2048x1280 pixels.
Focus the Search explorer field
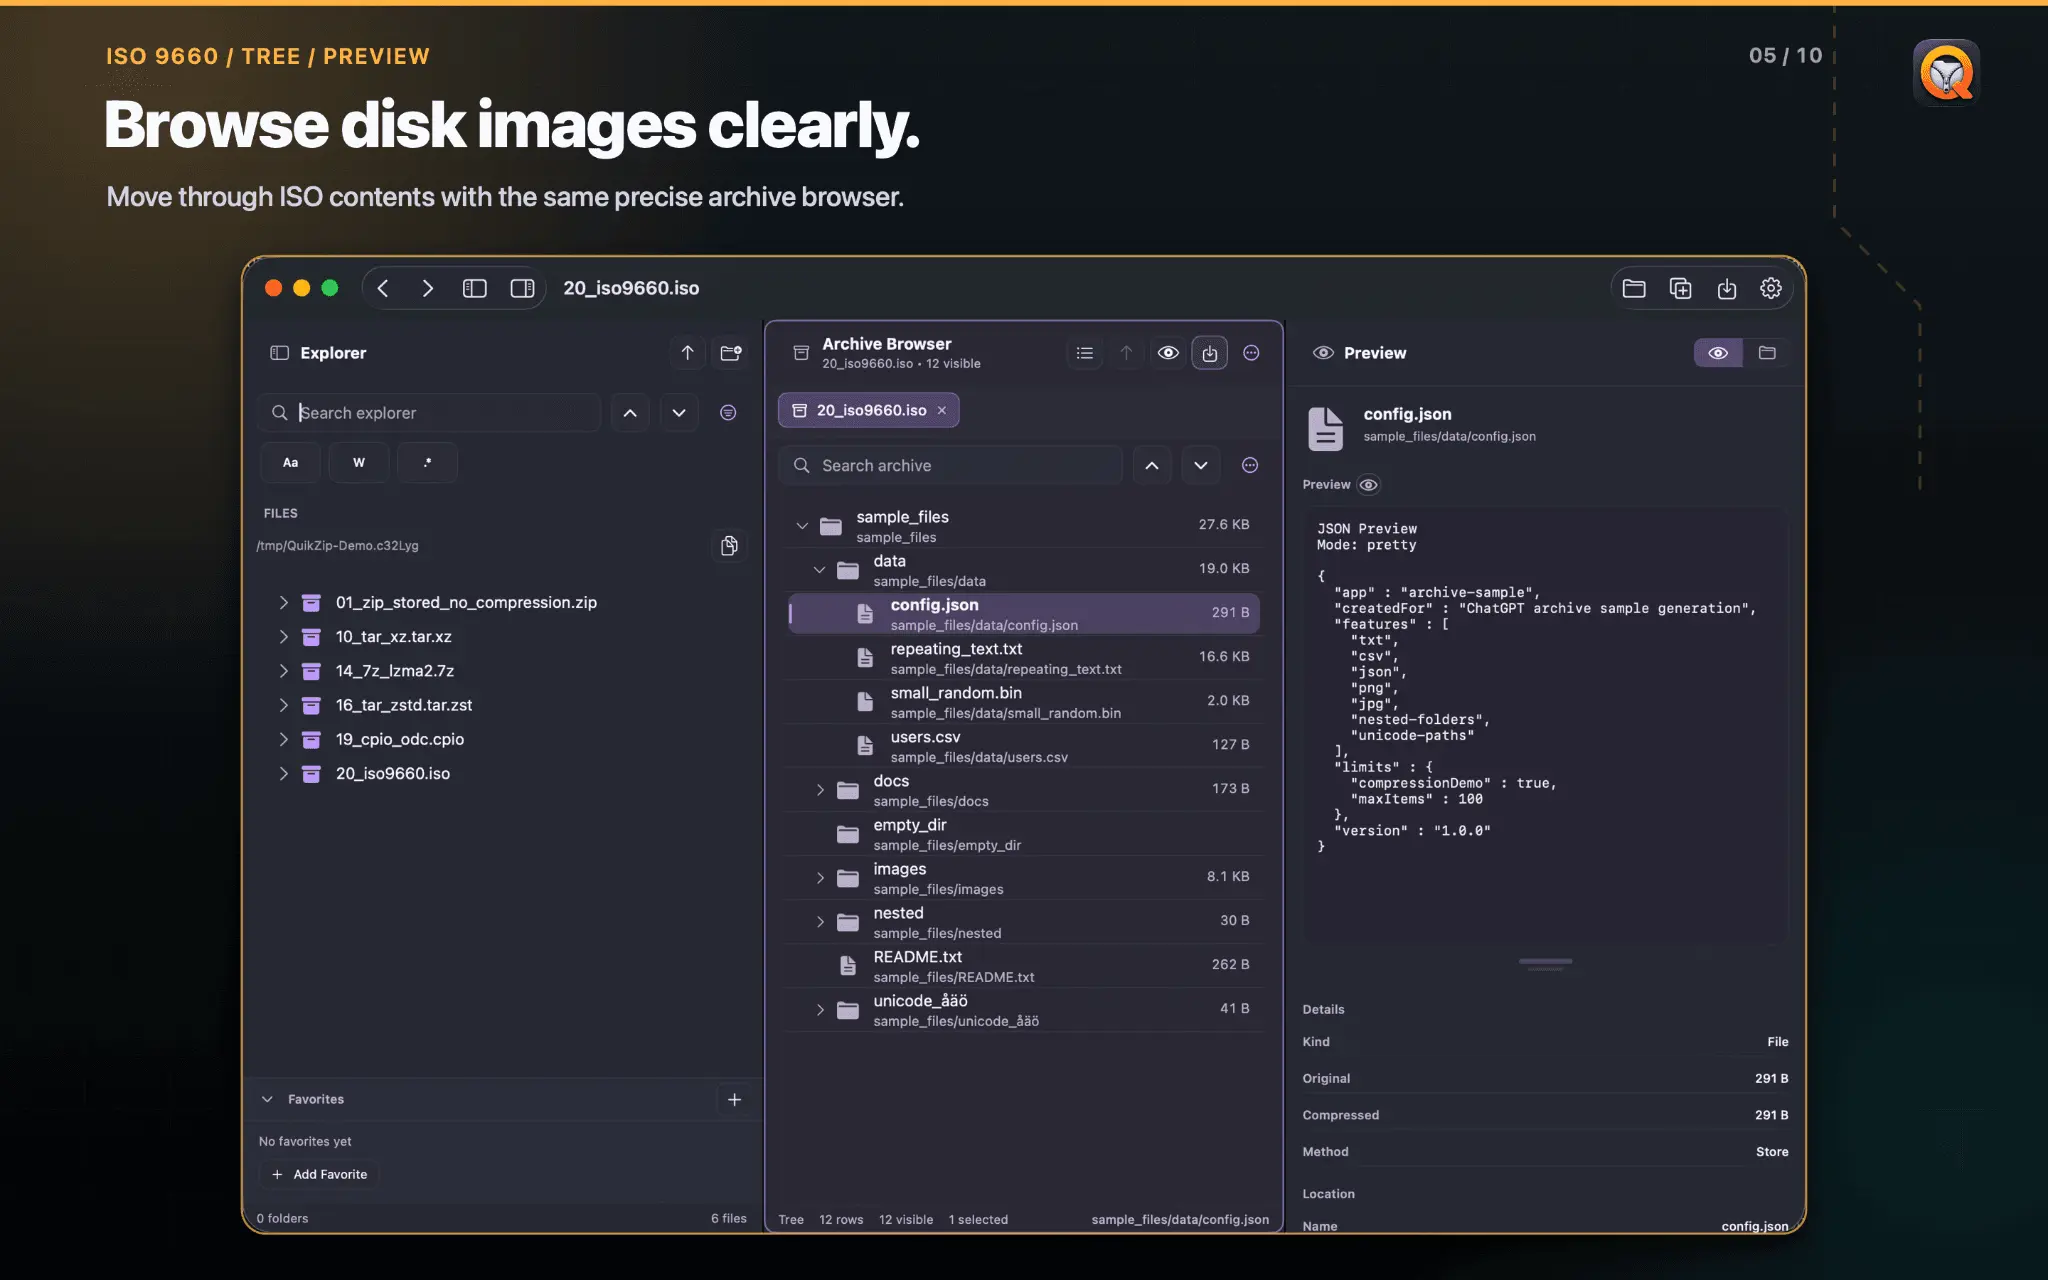[x=430, y=413]
